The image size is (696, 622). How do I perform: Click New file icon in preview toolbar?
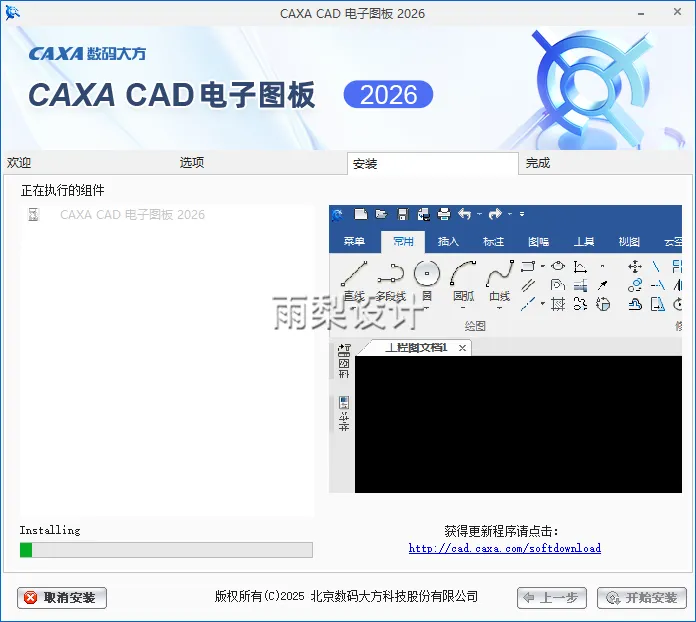[x=361, y=214]
